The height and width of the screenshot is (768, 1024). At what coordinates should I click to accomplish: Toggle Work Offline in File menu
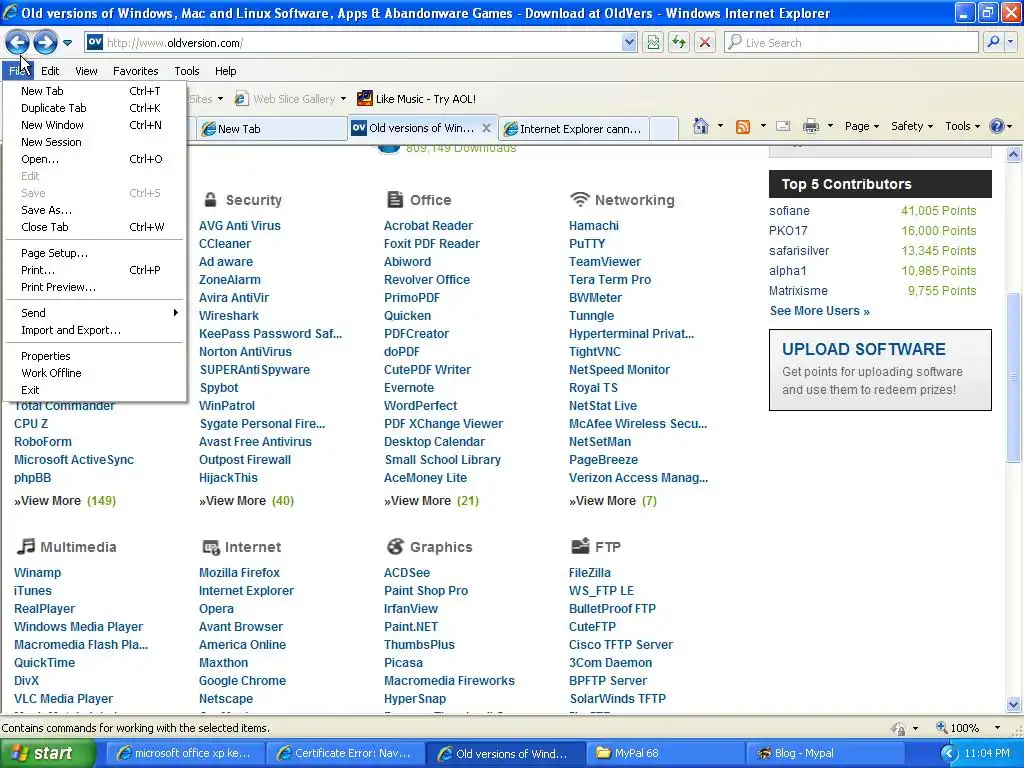(94, 374)
